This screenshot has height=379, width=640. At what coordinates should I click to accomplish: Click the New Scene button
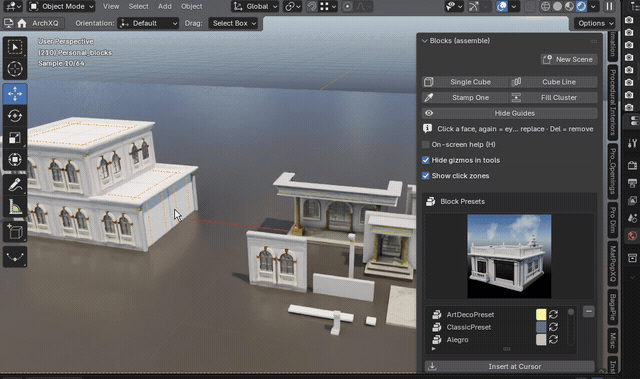pos(569,60)
